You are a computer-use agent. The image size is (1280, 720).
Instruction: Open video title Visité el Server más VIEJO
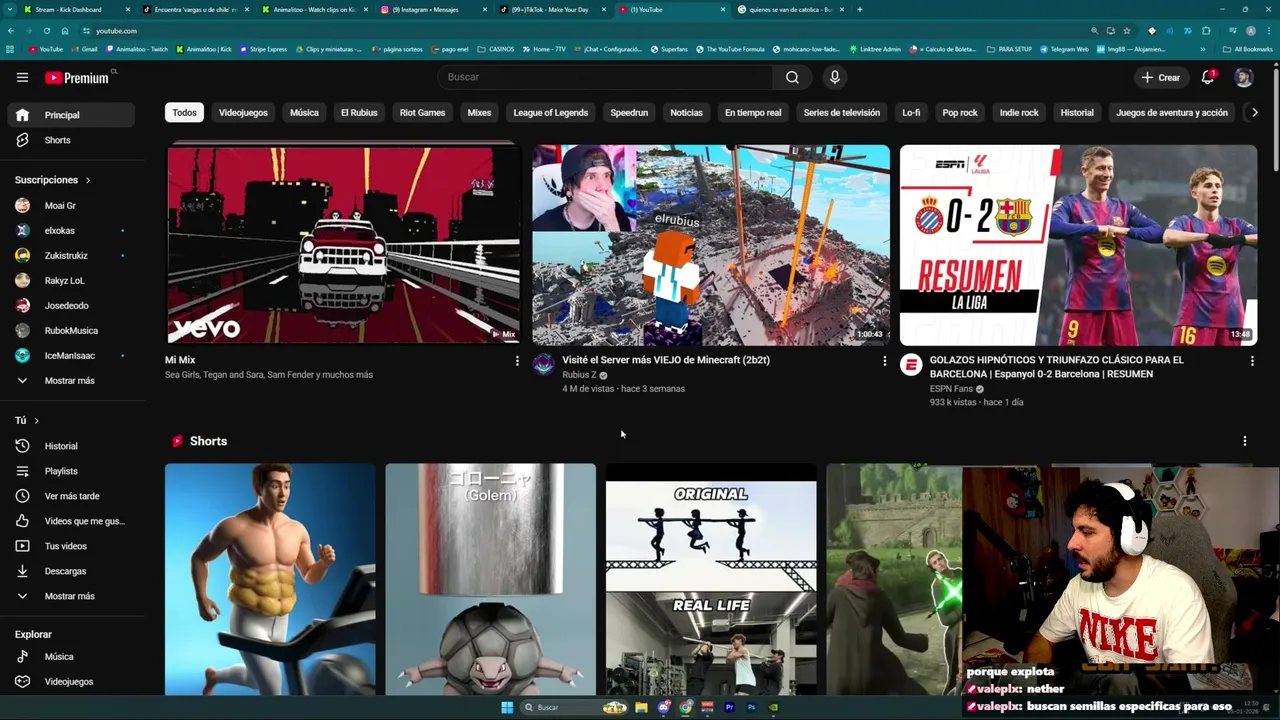point(666,360)
